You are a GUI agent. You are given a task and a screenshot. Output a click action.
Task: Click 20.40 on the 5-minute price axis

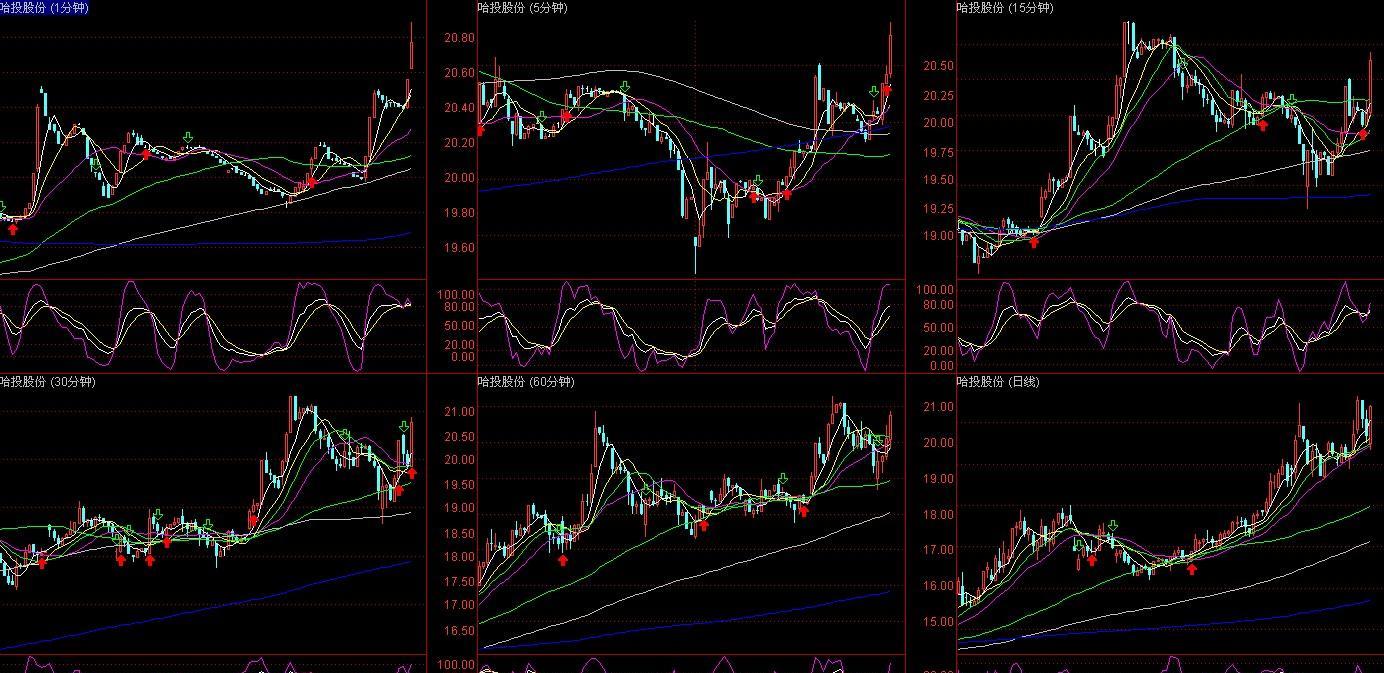459,108
